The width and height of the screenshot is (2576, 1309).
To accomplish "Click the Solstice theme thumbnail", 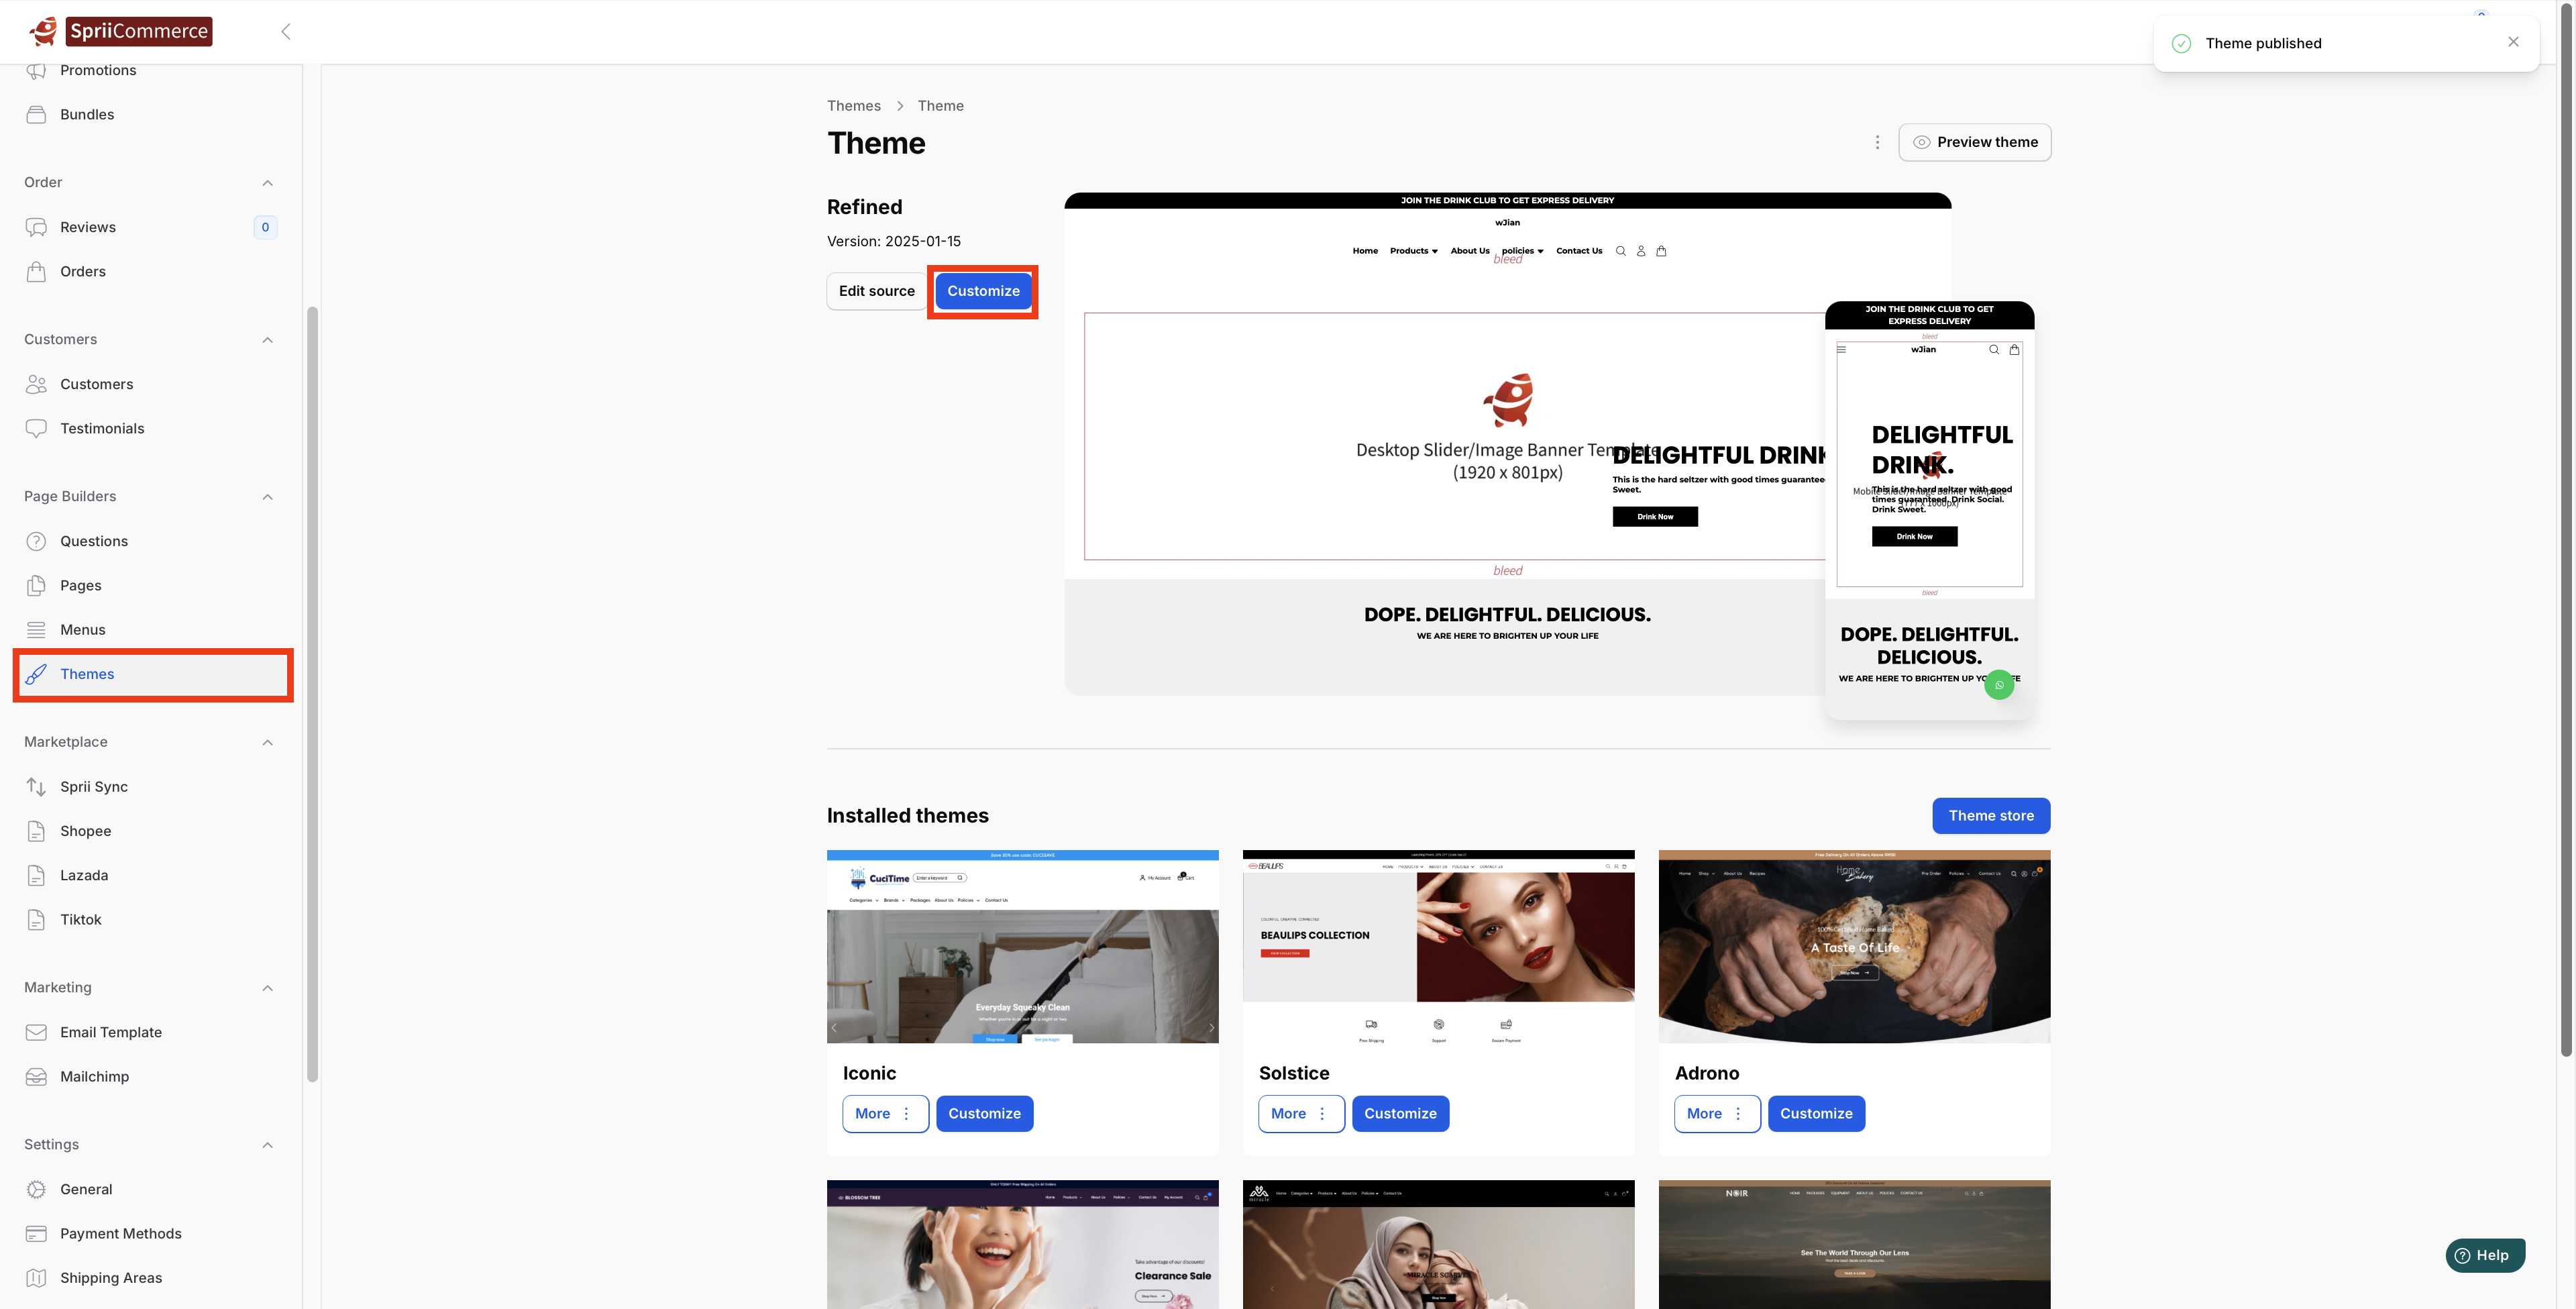I will point(1437,946).
